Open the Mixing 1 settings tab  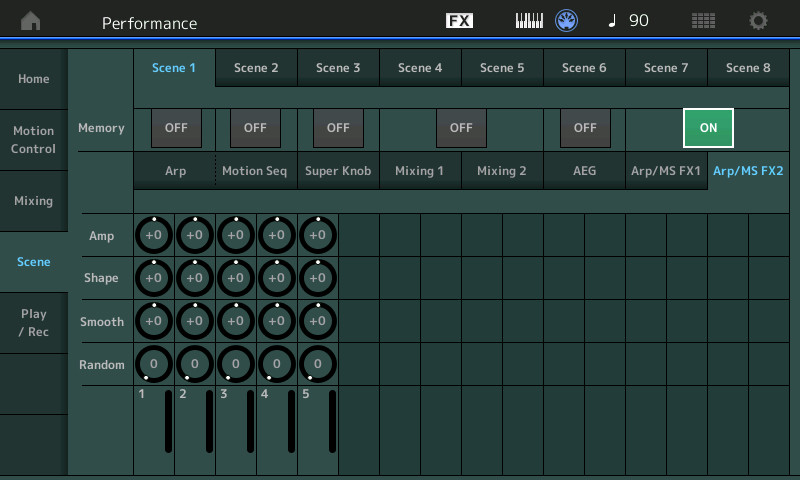coord(420,171)
